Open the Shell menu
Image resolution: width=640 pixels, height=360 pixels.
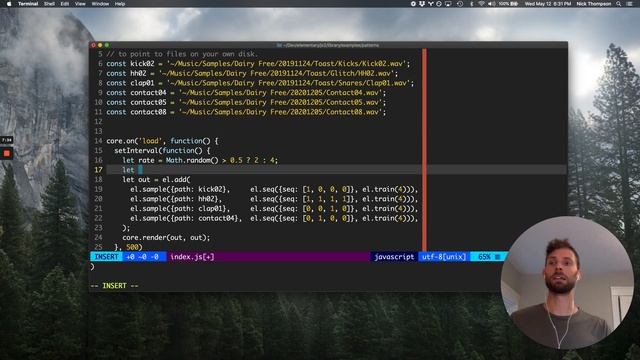[49, 4]
